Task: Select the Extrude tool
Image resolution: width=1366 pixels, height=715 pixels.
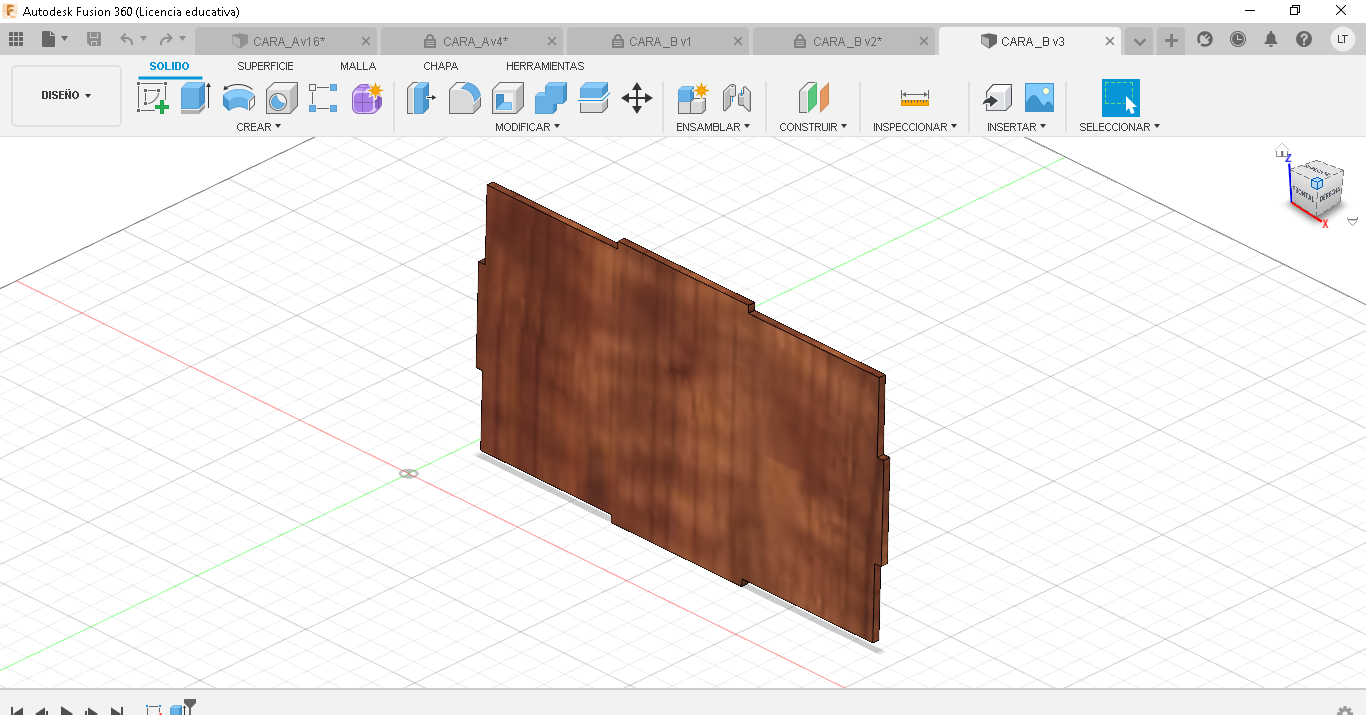Action: coord(195,98)
